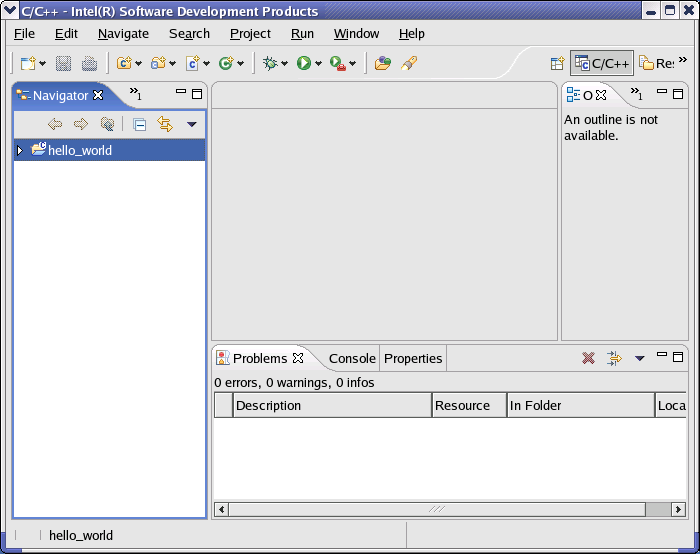Maximize the Problems panel
The height and width of the screenshot is (554, 700).
coord(678,357)
